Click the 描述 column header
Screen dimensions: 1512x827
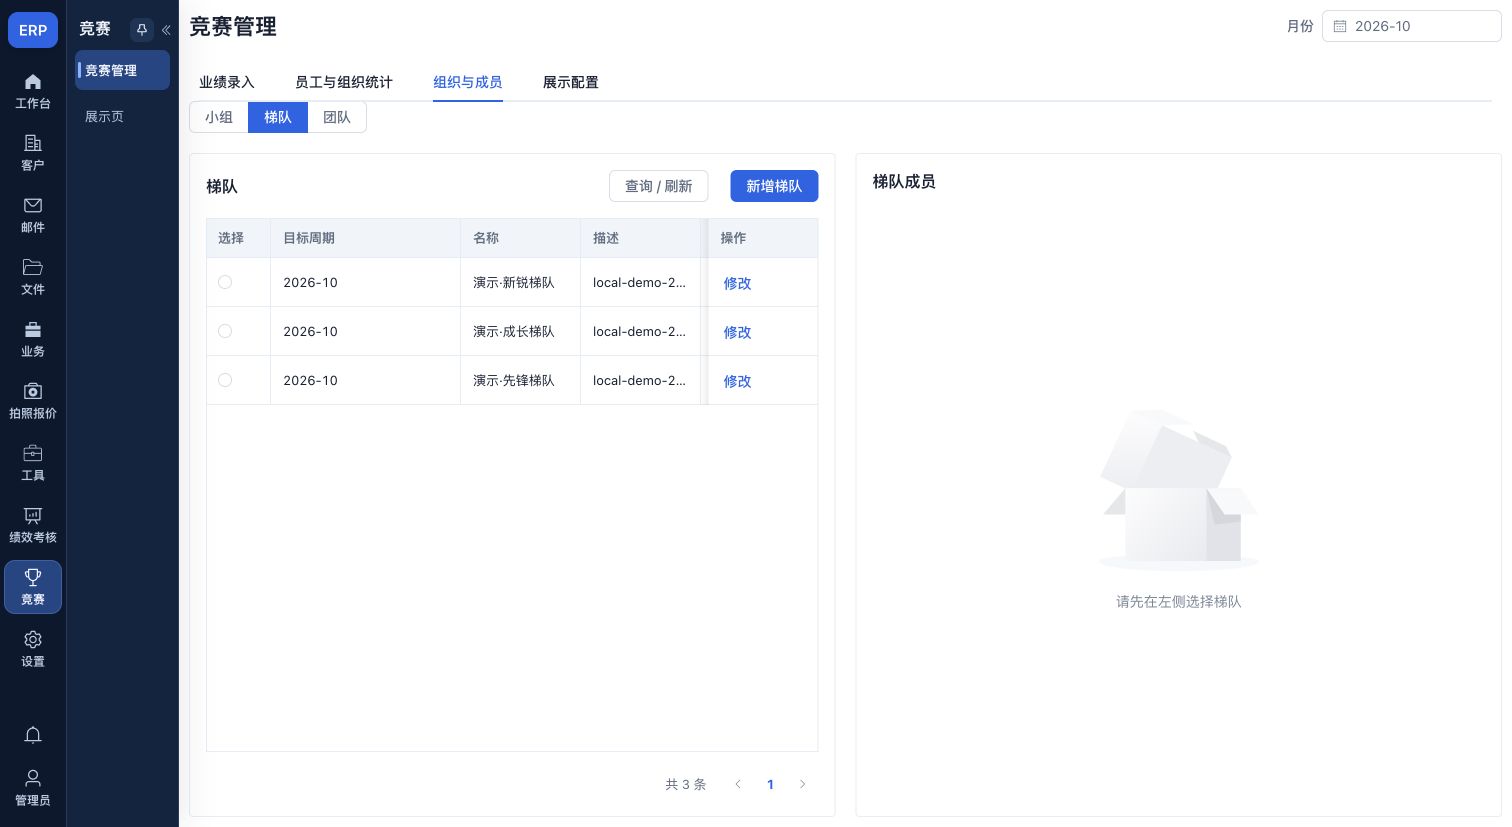click(640, 238)
